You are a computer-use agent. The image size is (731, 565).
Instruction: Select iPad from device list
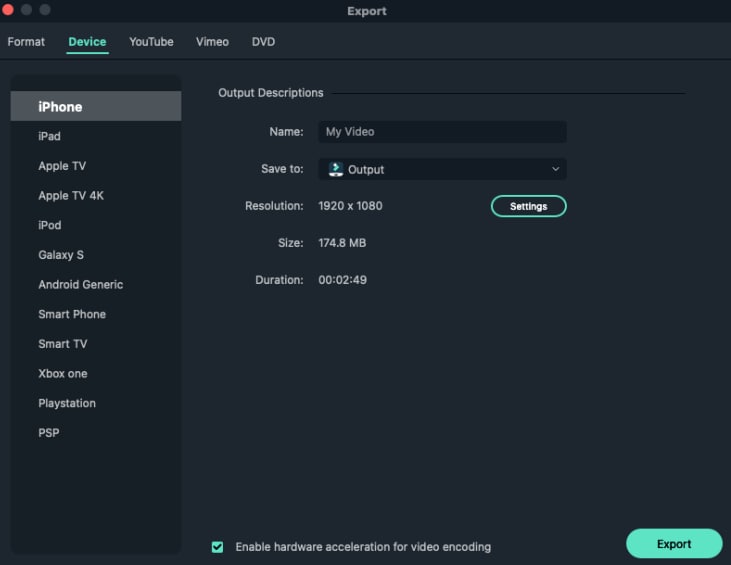(x=50, y=136)
